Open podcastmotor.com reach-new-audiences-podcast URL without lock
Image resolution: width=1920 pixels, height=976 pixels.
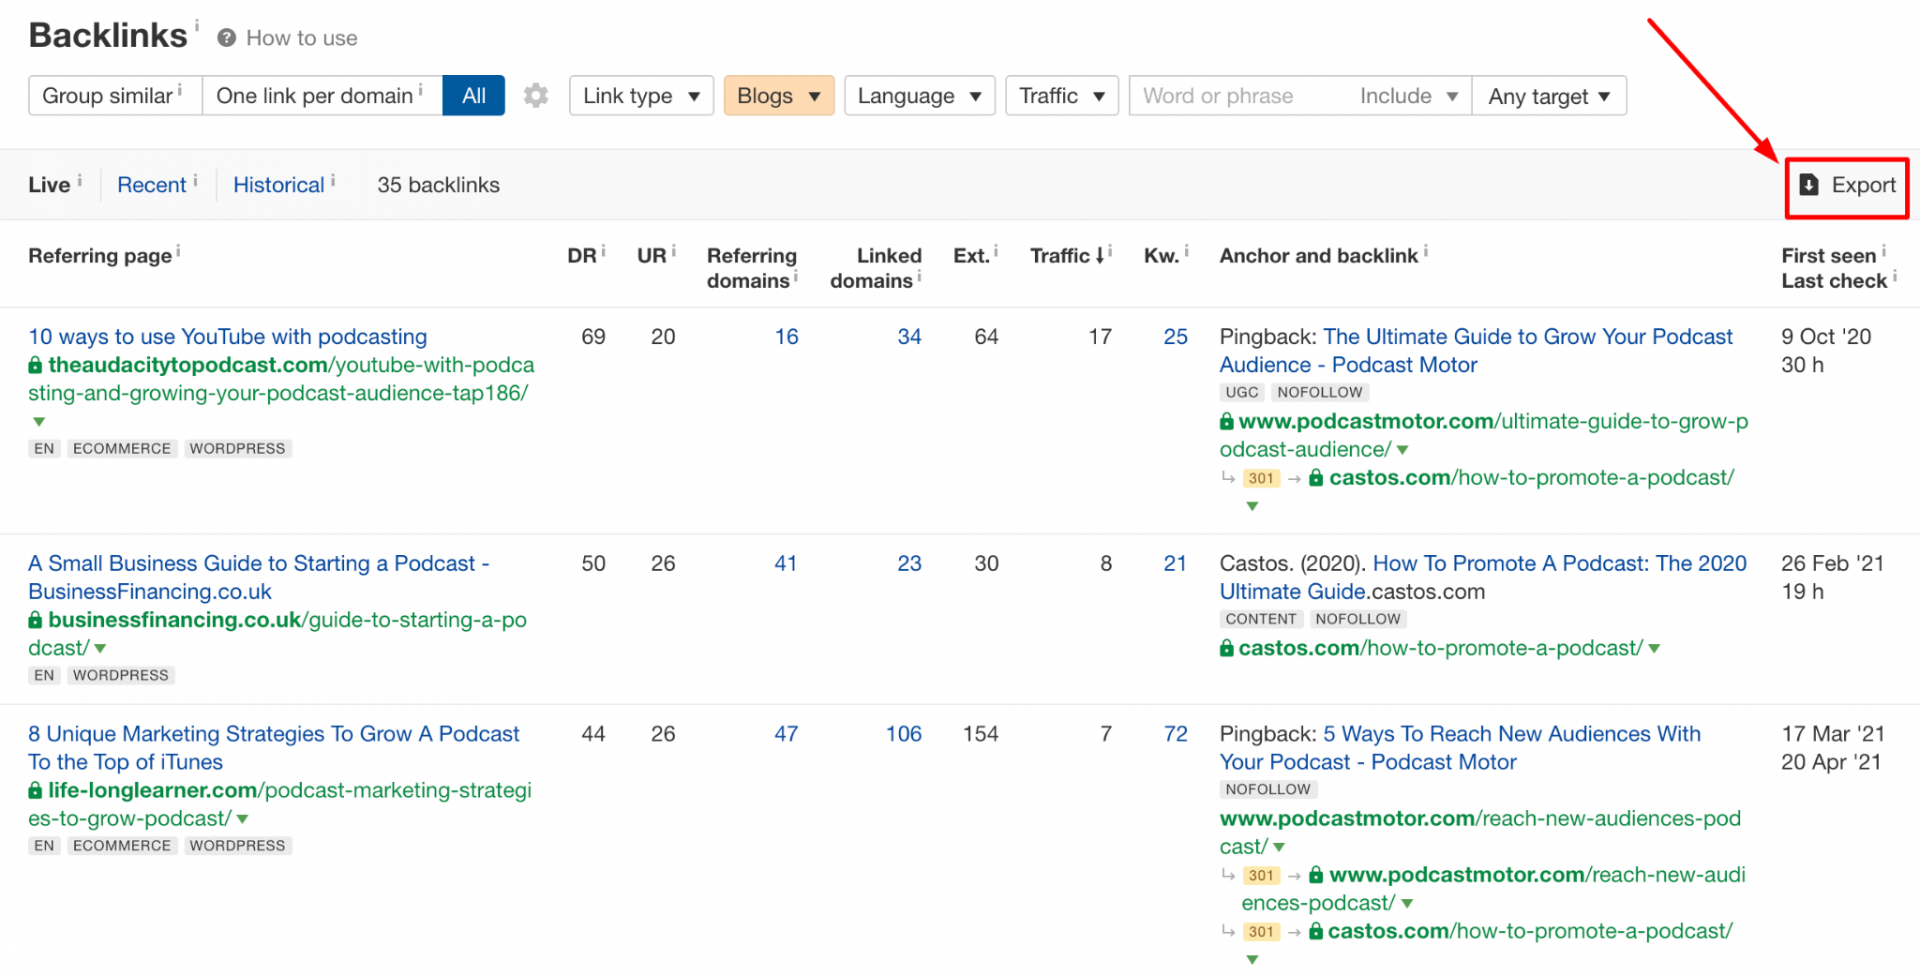click(x=1480, y=832)
